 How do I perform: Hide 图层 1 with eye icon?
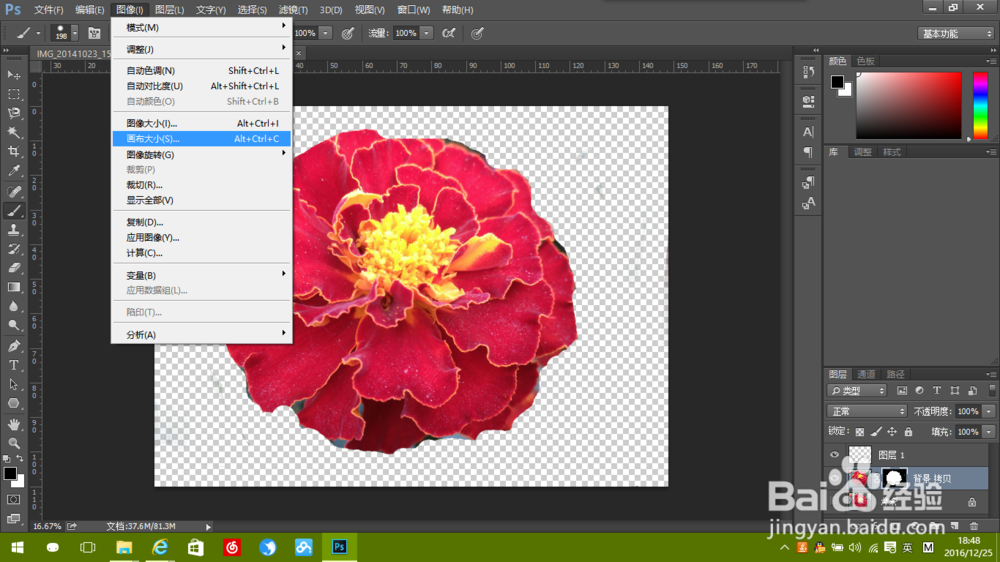coord(836,455)
